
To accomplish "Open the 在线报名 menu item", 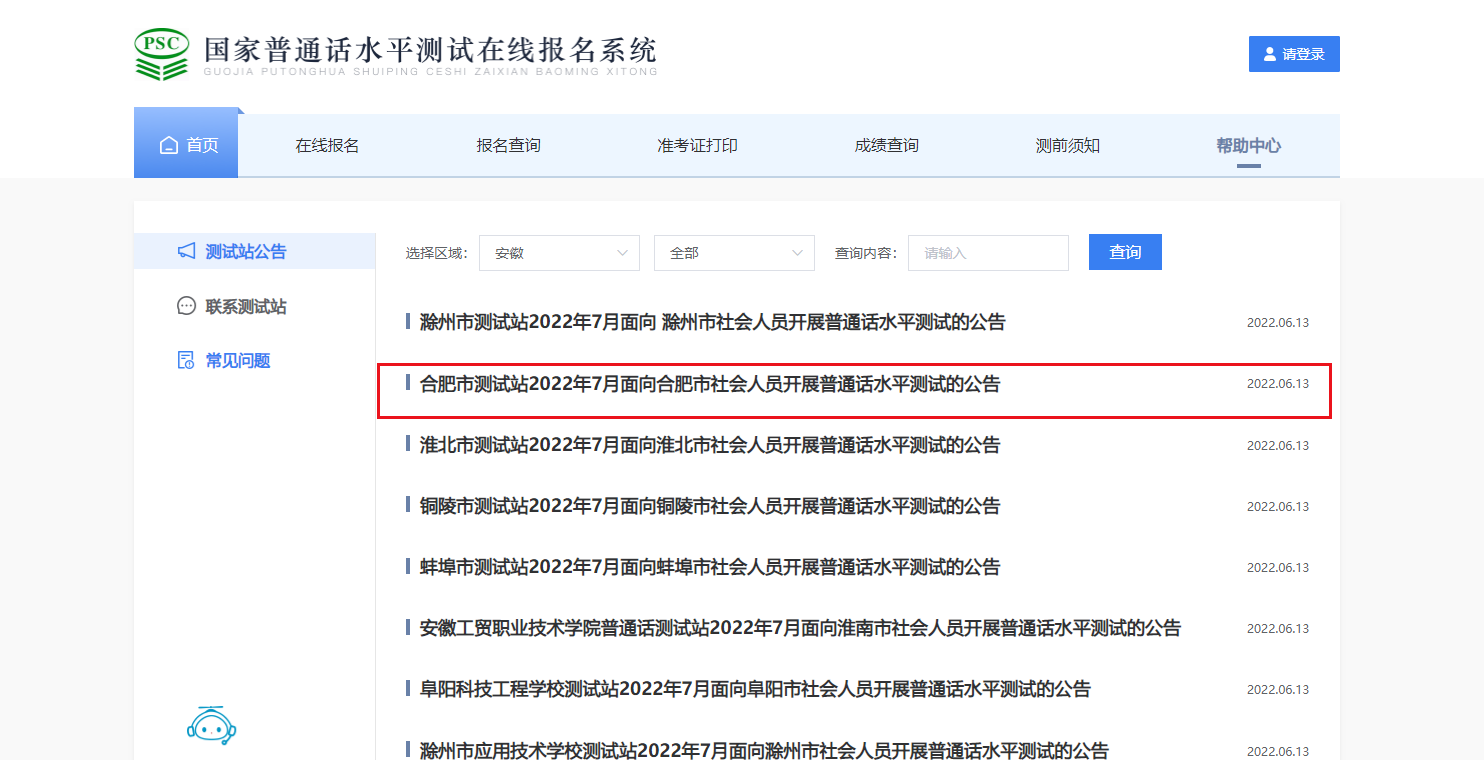I will pyautogui.click(x=327, y=146).
